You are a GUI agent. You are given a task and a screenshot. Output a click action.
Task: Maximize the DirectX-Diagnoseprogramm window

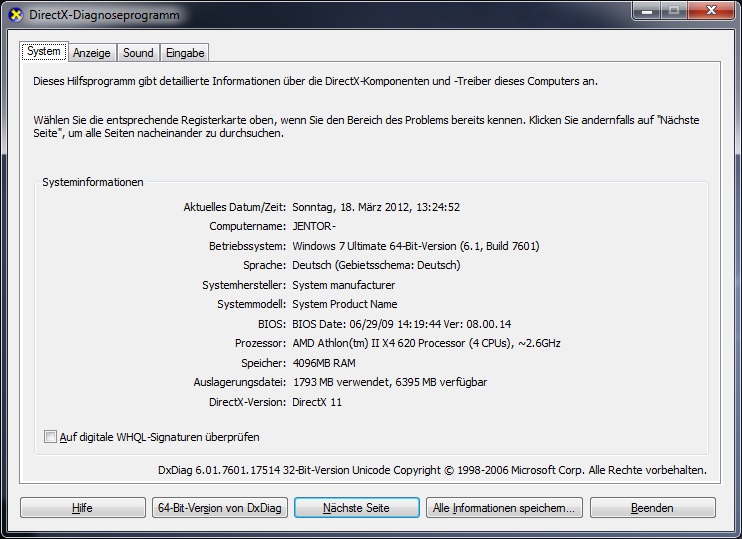[x=674, y=10]
